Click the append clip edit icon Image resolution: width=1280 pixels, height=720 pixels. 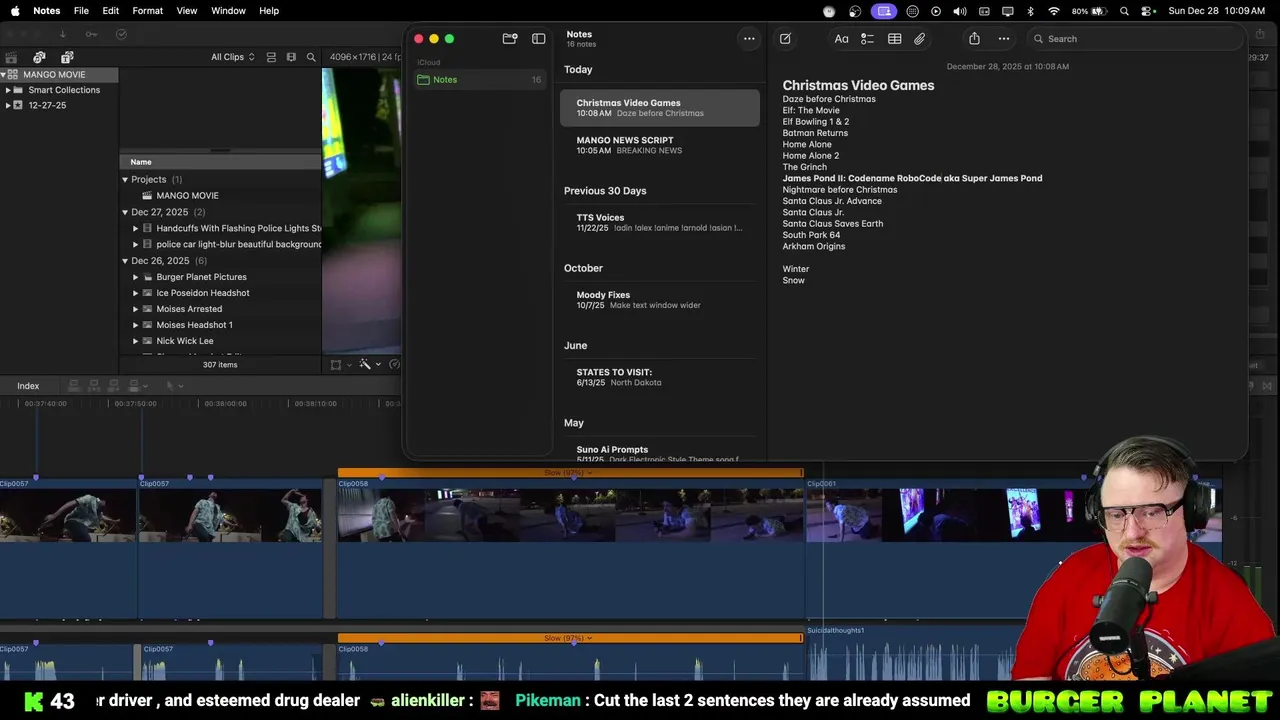[x=112, y=386]
